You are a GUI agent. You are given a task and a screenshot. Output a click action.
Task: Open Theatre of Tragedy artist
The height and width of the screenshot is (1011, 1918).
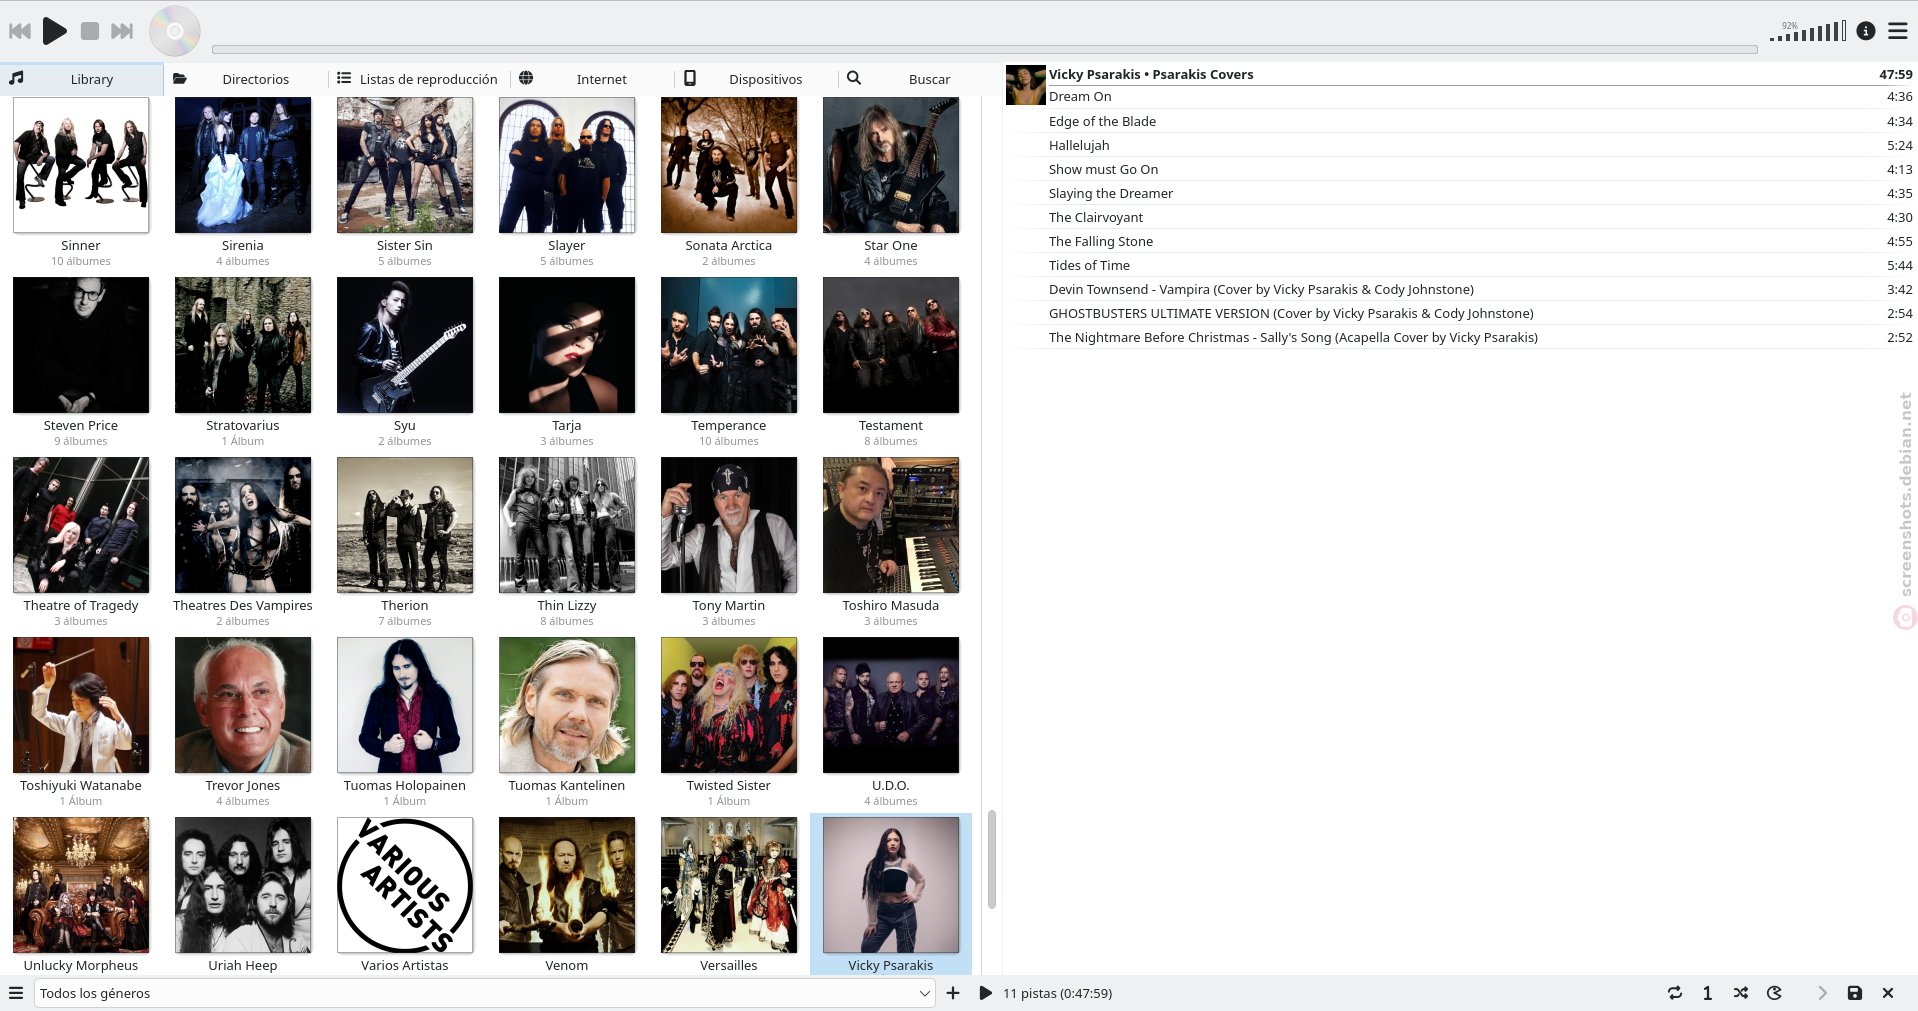81,525
